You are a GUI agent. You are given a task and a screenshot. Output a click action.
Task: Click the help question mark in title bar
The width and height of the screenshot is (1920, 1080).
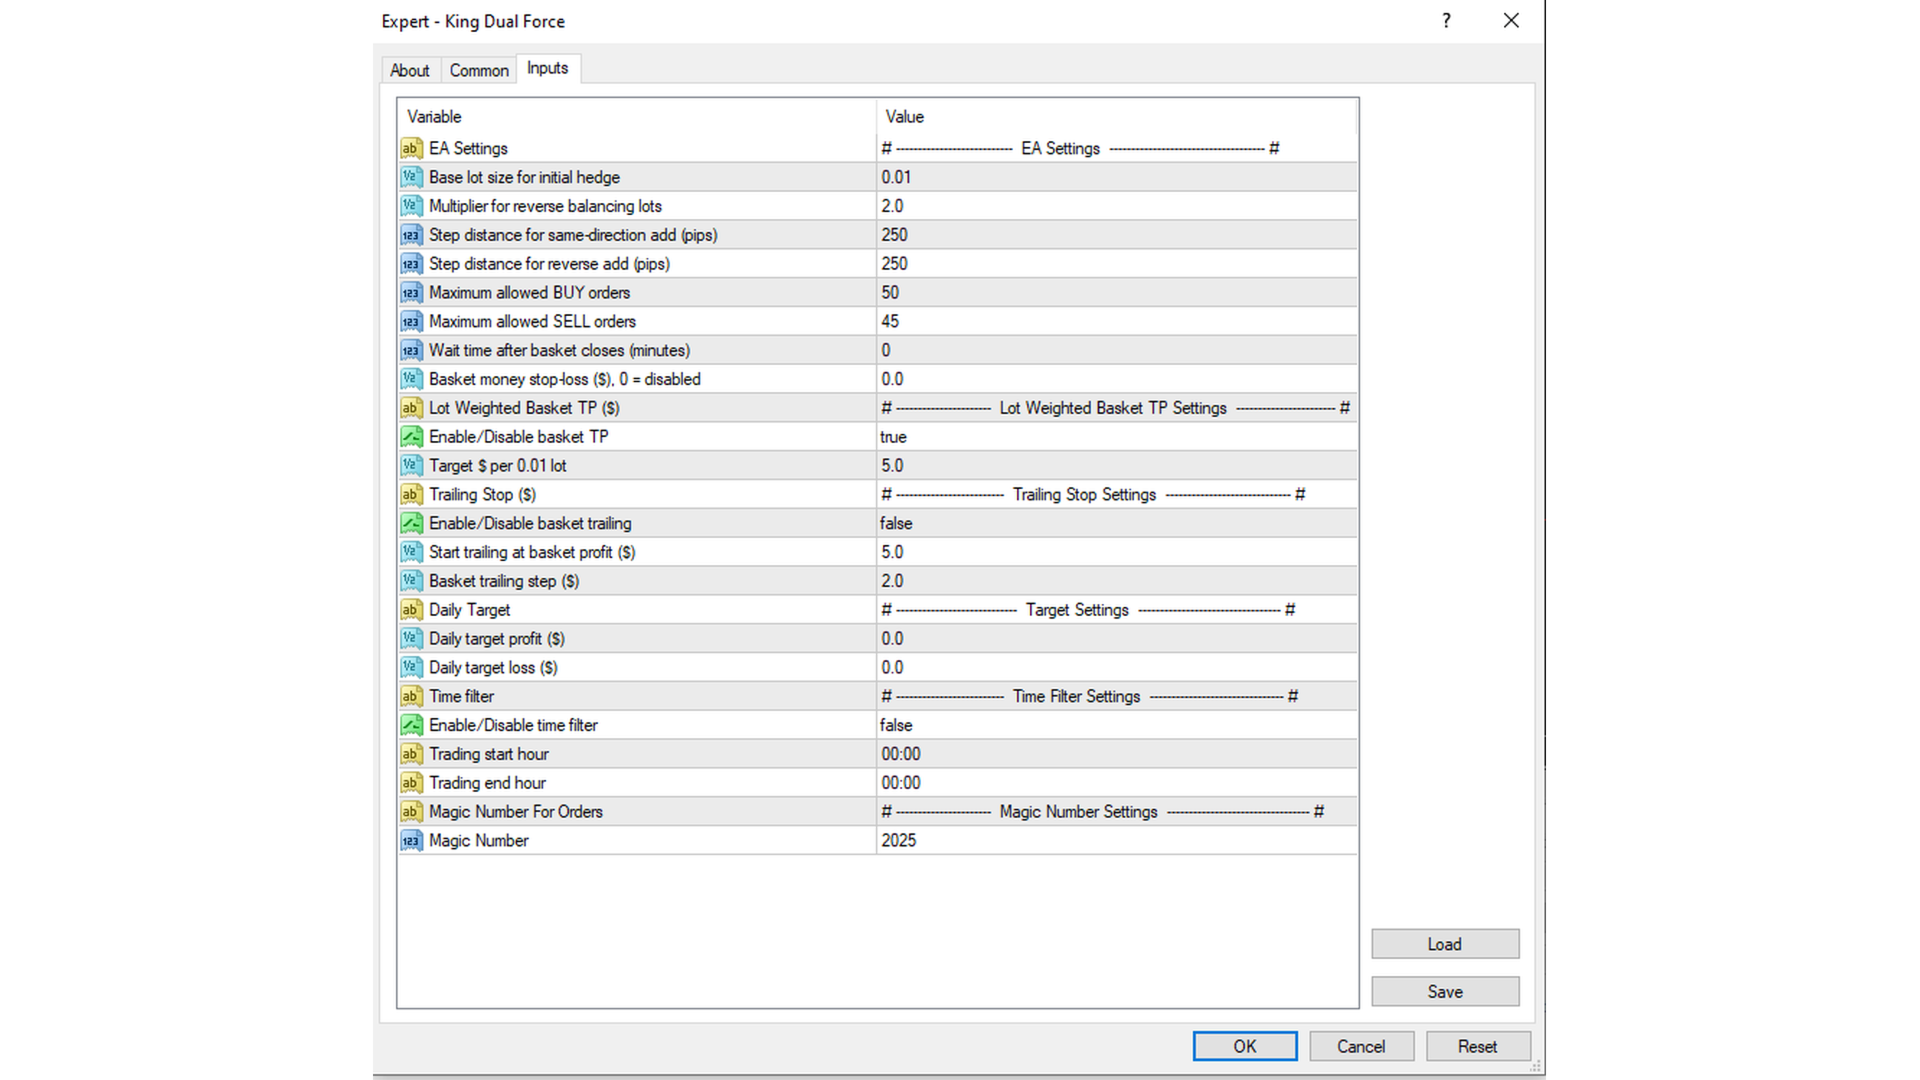coord(1446,21)
